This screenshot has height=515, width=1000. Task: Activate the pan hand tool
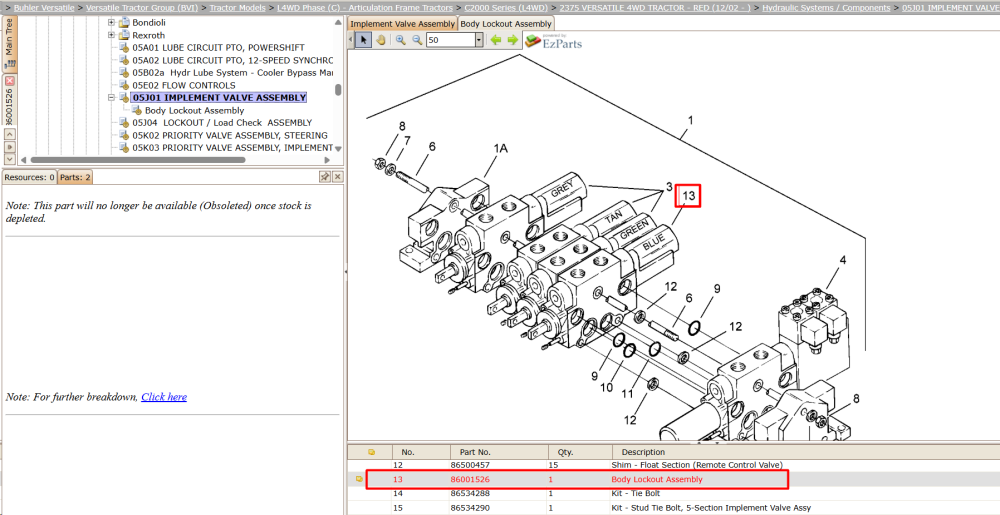click(x=381, y=40)
